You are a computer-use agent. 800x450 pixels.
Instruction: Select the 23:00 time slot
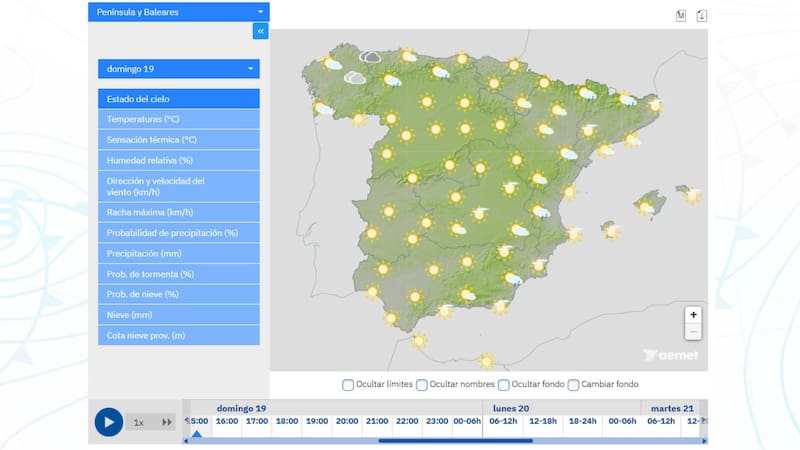coord(437,421)
